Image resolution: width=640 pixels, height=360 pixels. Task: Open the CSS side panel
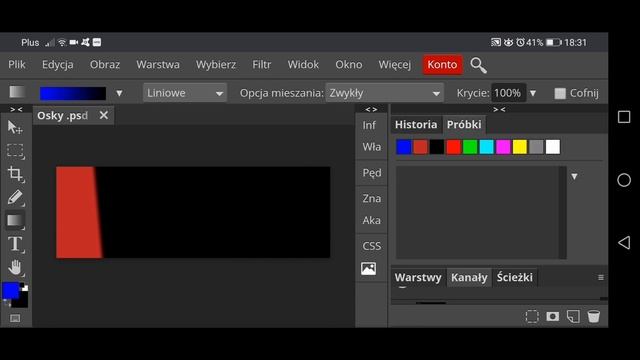click(371, 246)
